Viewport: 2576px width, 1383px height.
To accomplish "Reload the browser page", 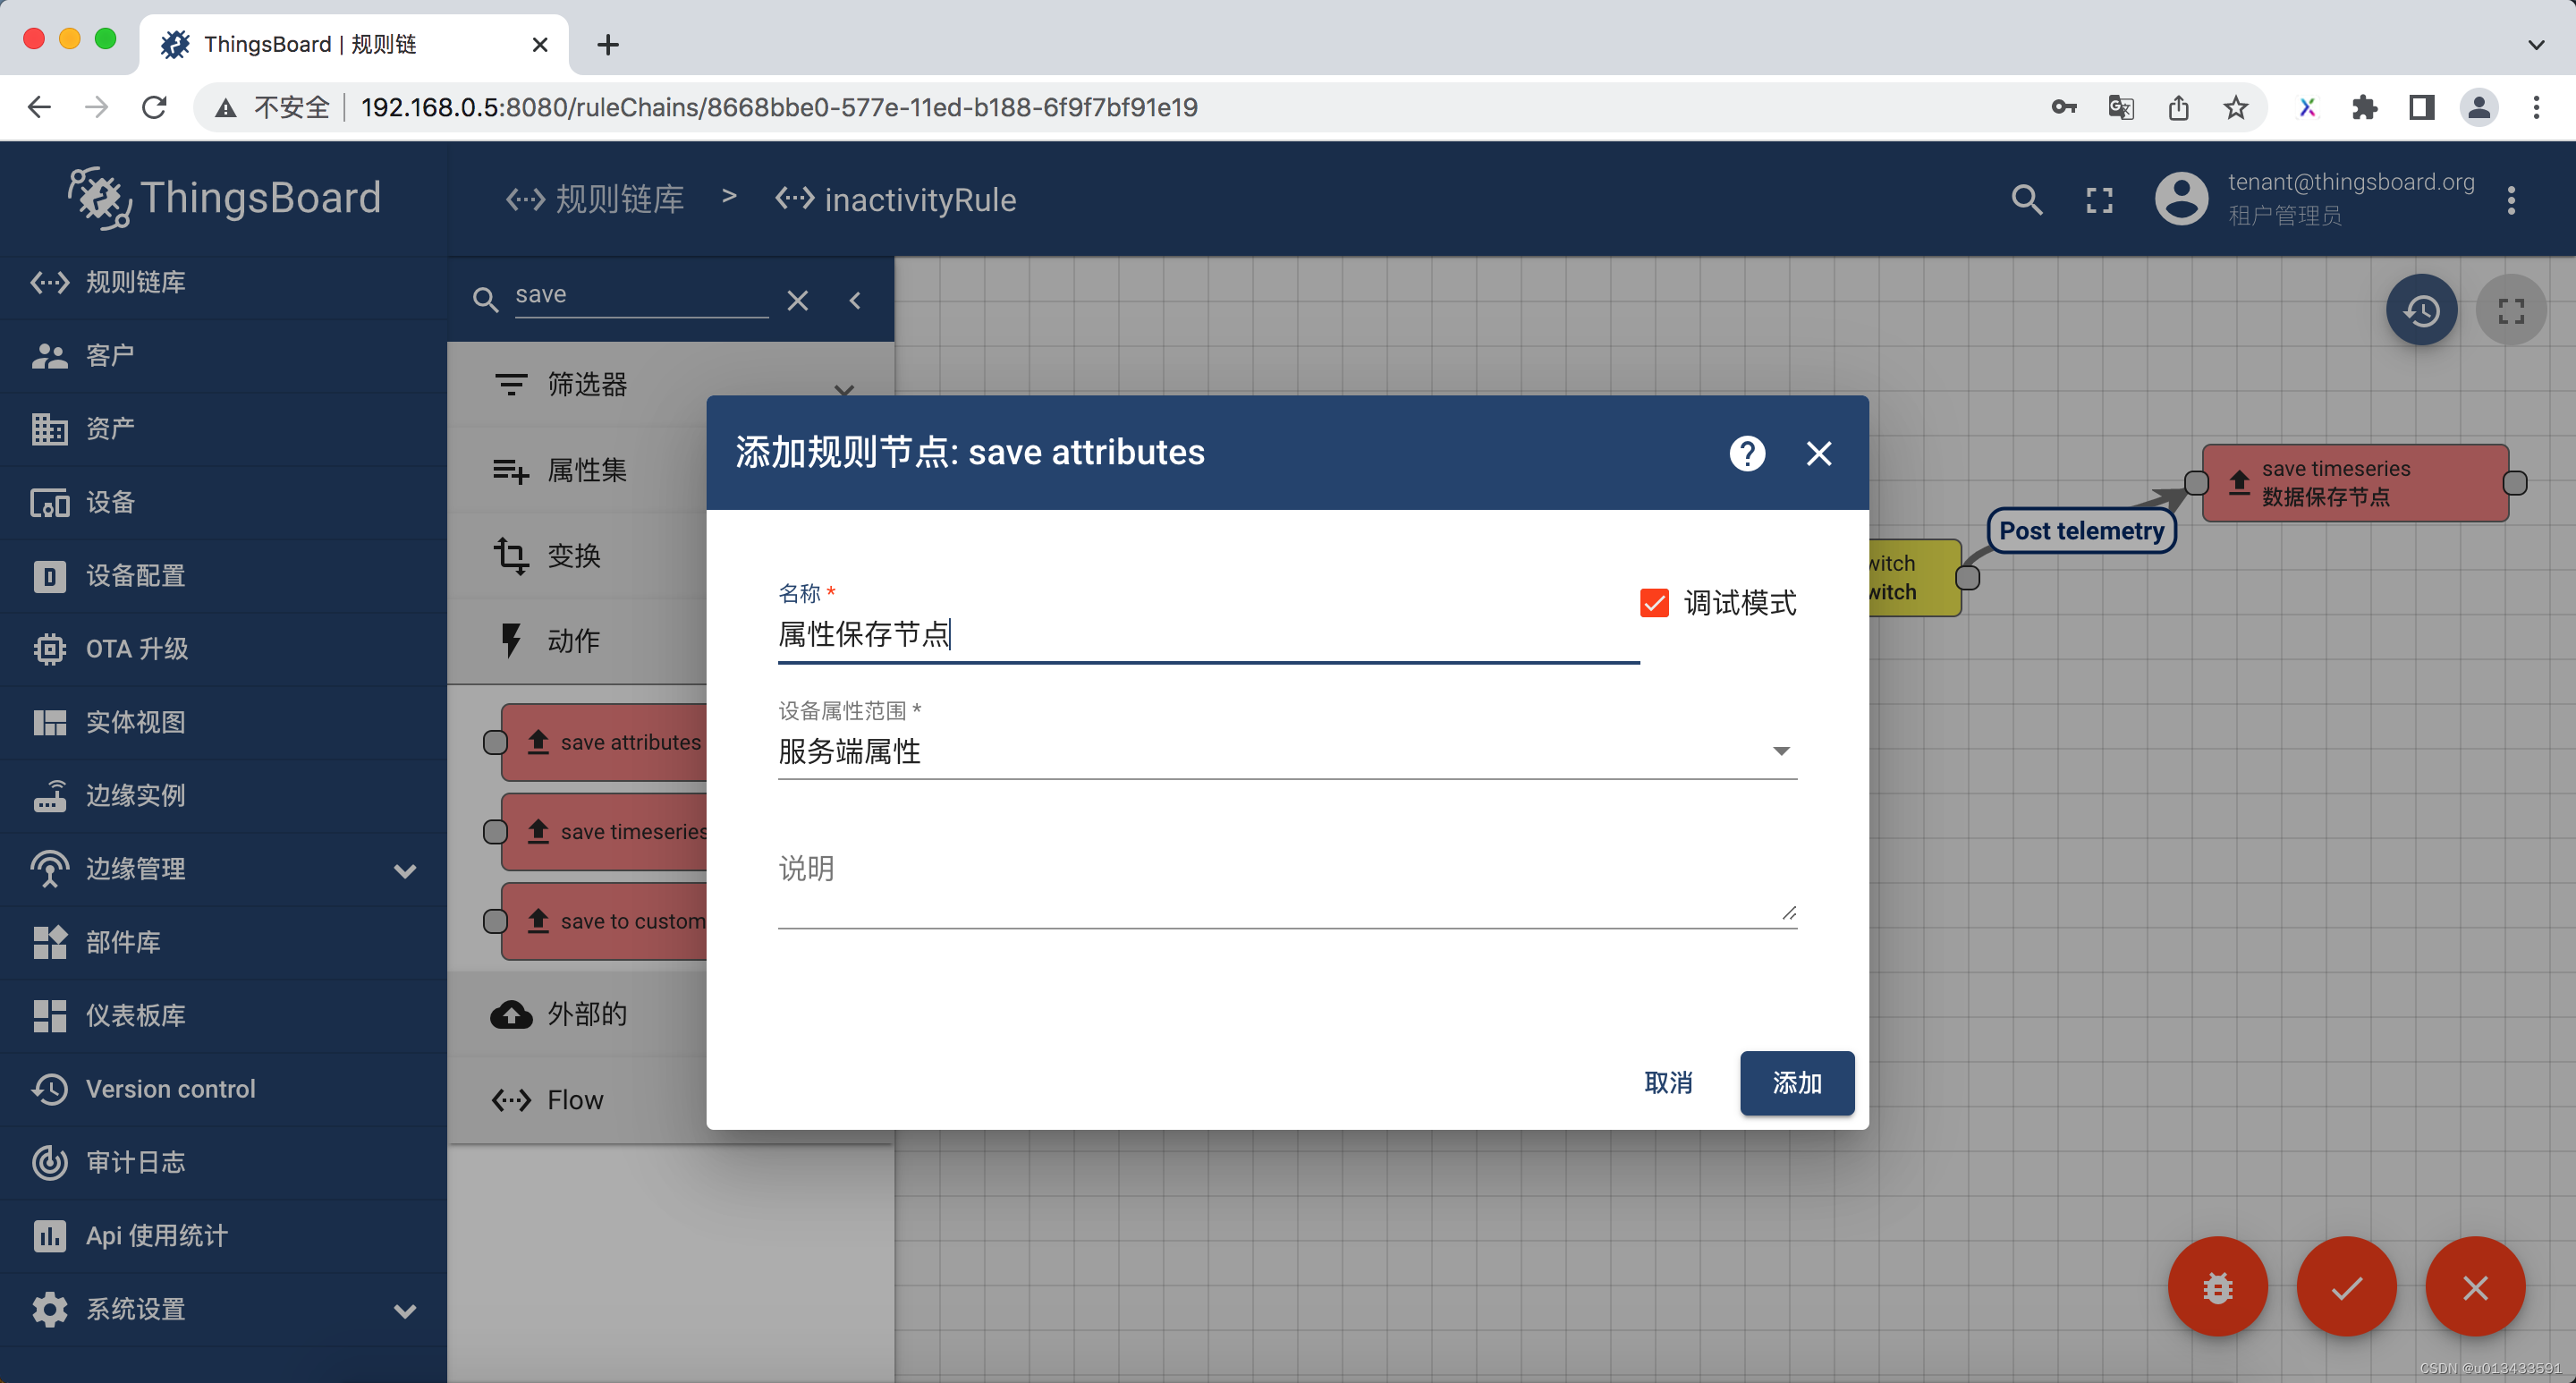I will [154, 107].
